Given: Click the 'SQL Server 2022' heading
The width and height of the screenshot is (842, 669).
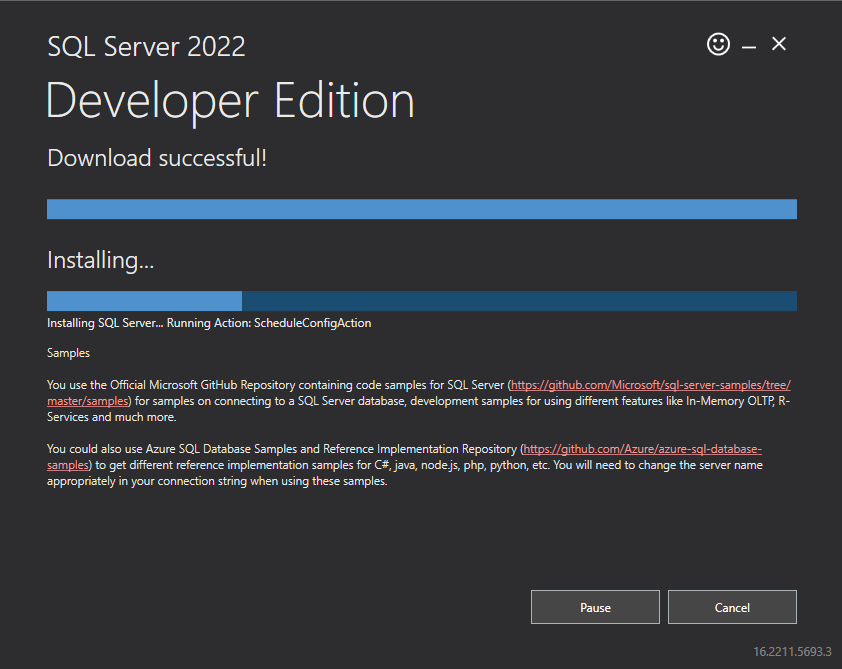Looking at the screenshot, I should point(146,47).
